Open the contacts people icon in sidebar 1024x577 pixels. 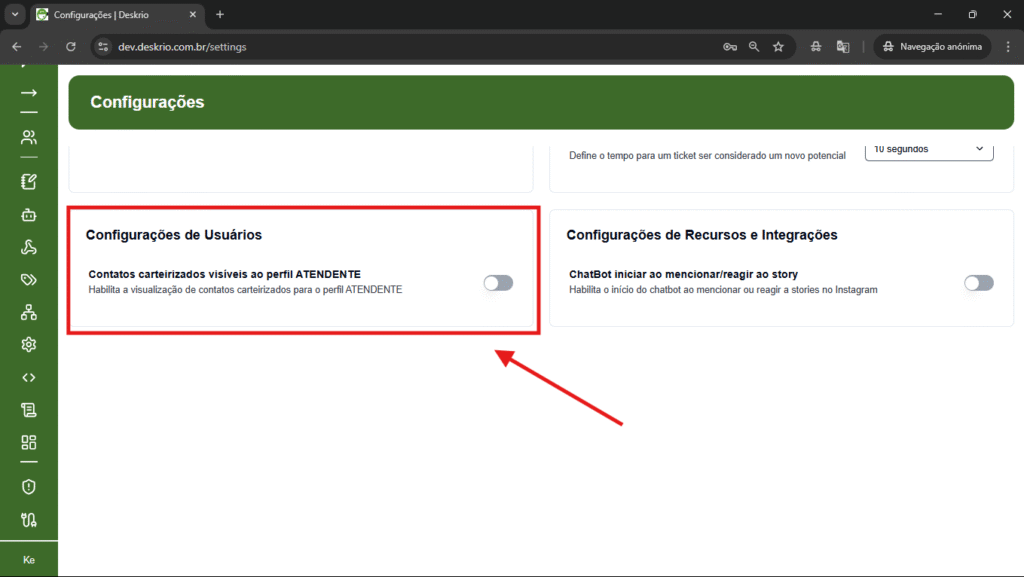tap(29, 137)
